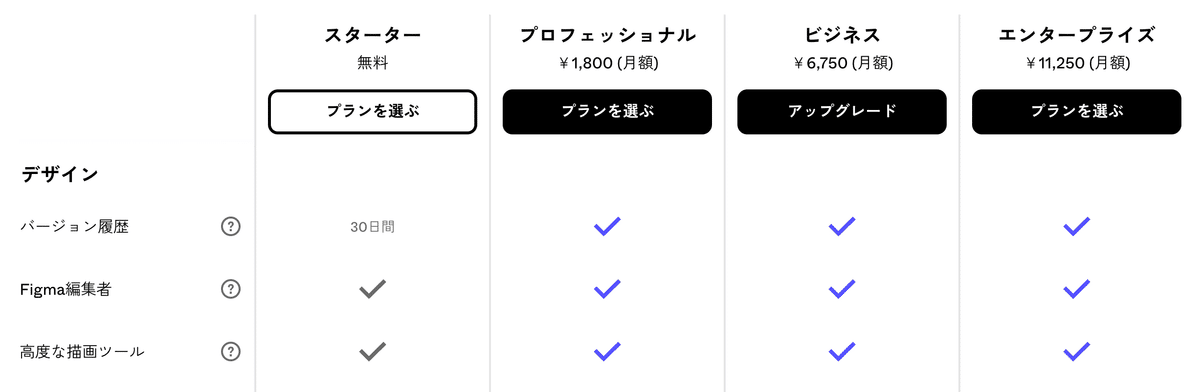Click プロフェッショナル checkmark for 高度な描画ツール
The height and width of the screenshot is (392, 1200).
(x=607, y=351)
